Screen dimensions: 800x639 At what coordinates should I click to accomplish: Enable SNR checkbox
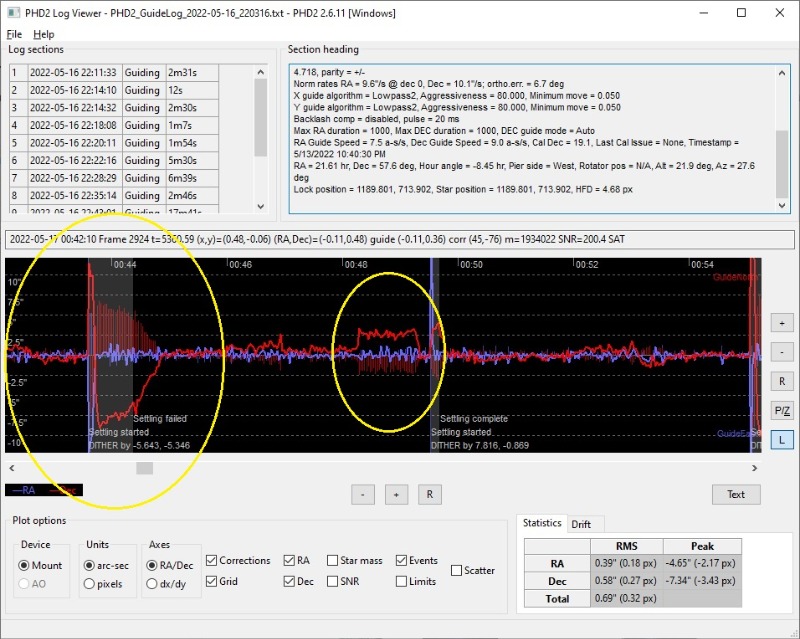click(343, 581)
